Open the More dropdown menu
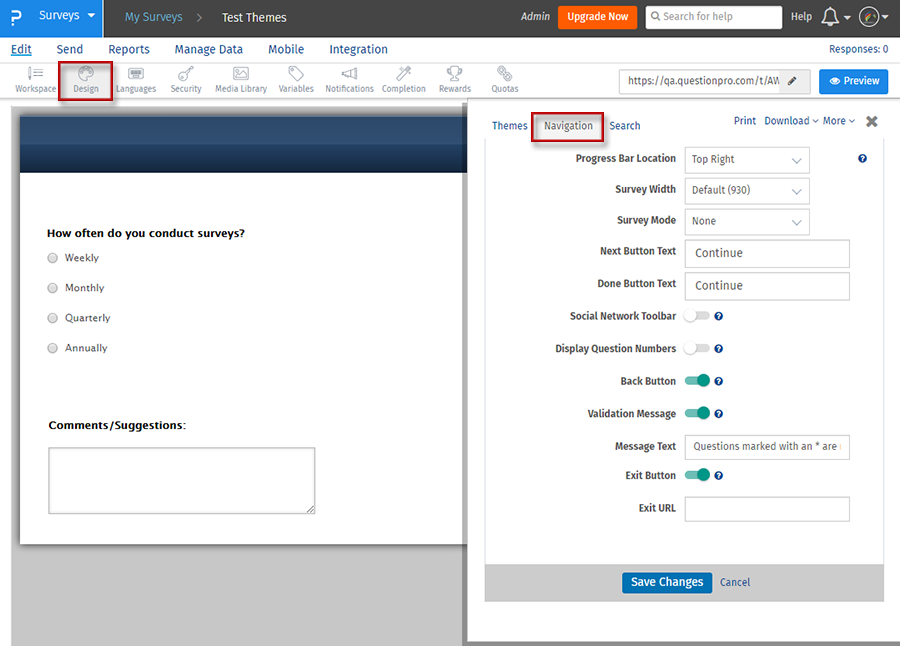 [x=837, y=120]
